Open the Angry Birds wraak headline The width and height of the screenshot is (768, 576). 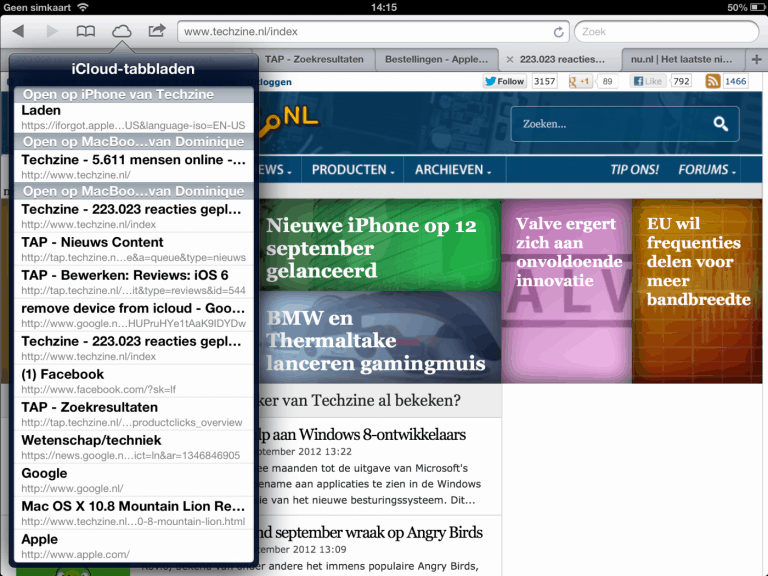click(371, 532)
